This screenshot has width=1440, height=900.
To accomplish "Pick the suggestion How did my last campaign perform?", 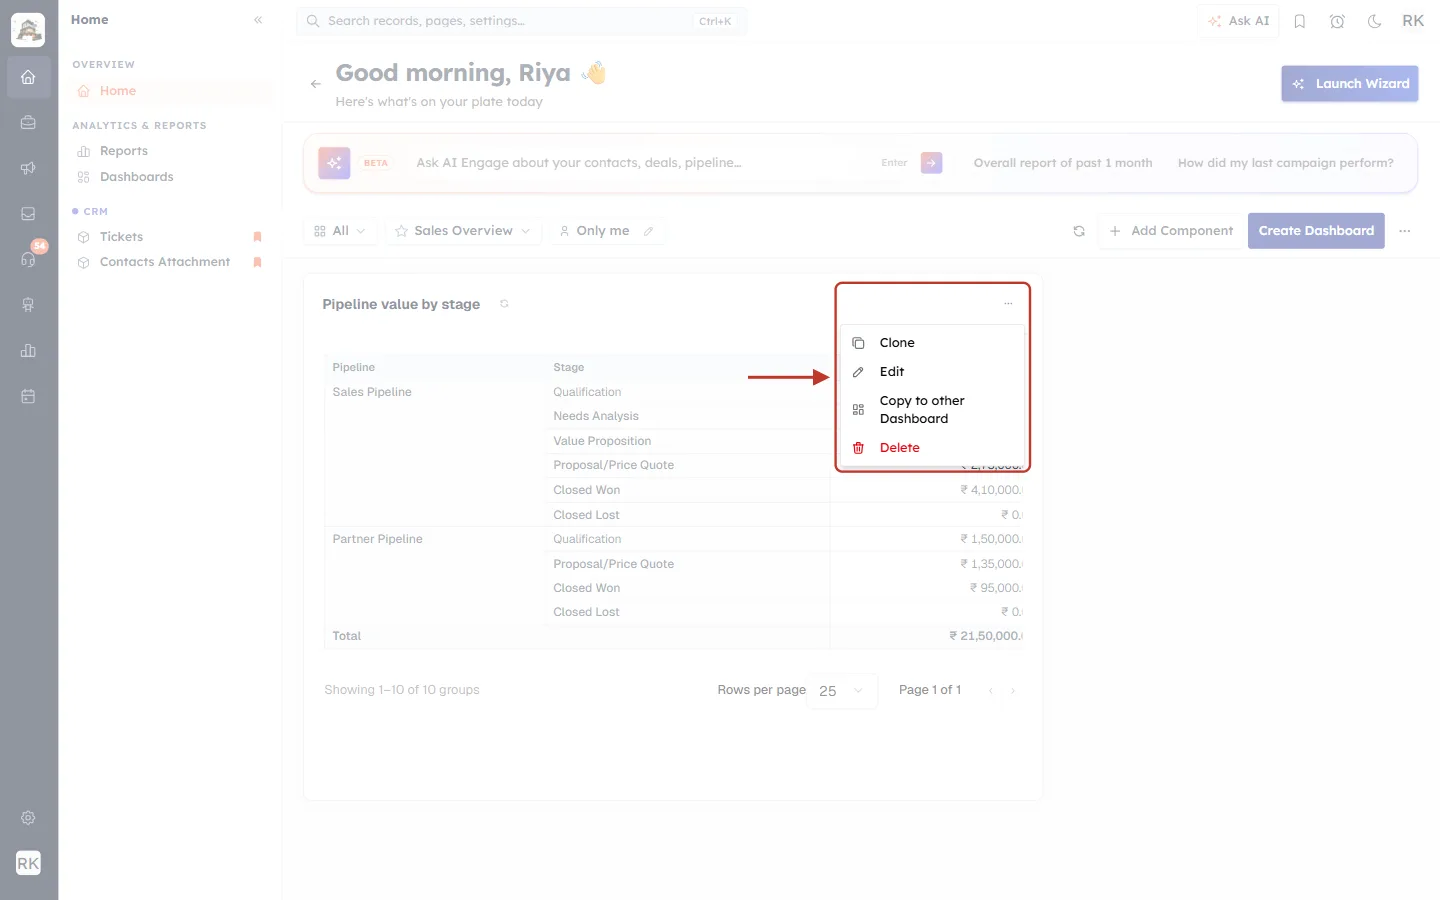I will tap(1285, 163).
